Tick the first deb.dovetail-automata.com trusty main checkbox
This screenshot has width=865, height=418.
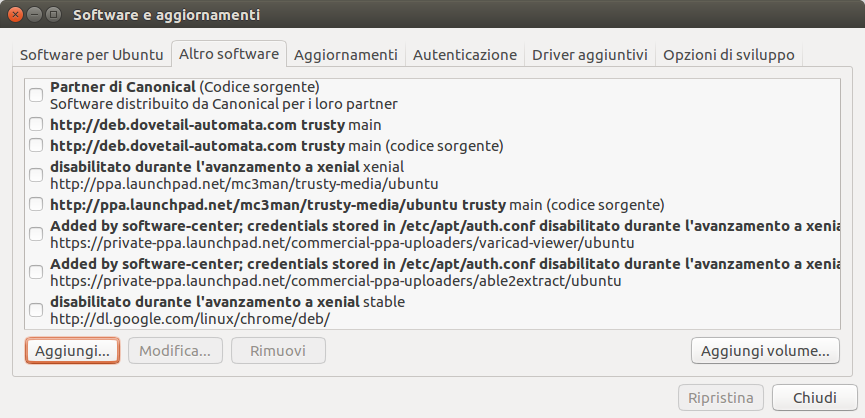coord(36,124)
